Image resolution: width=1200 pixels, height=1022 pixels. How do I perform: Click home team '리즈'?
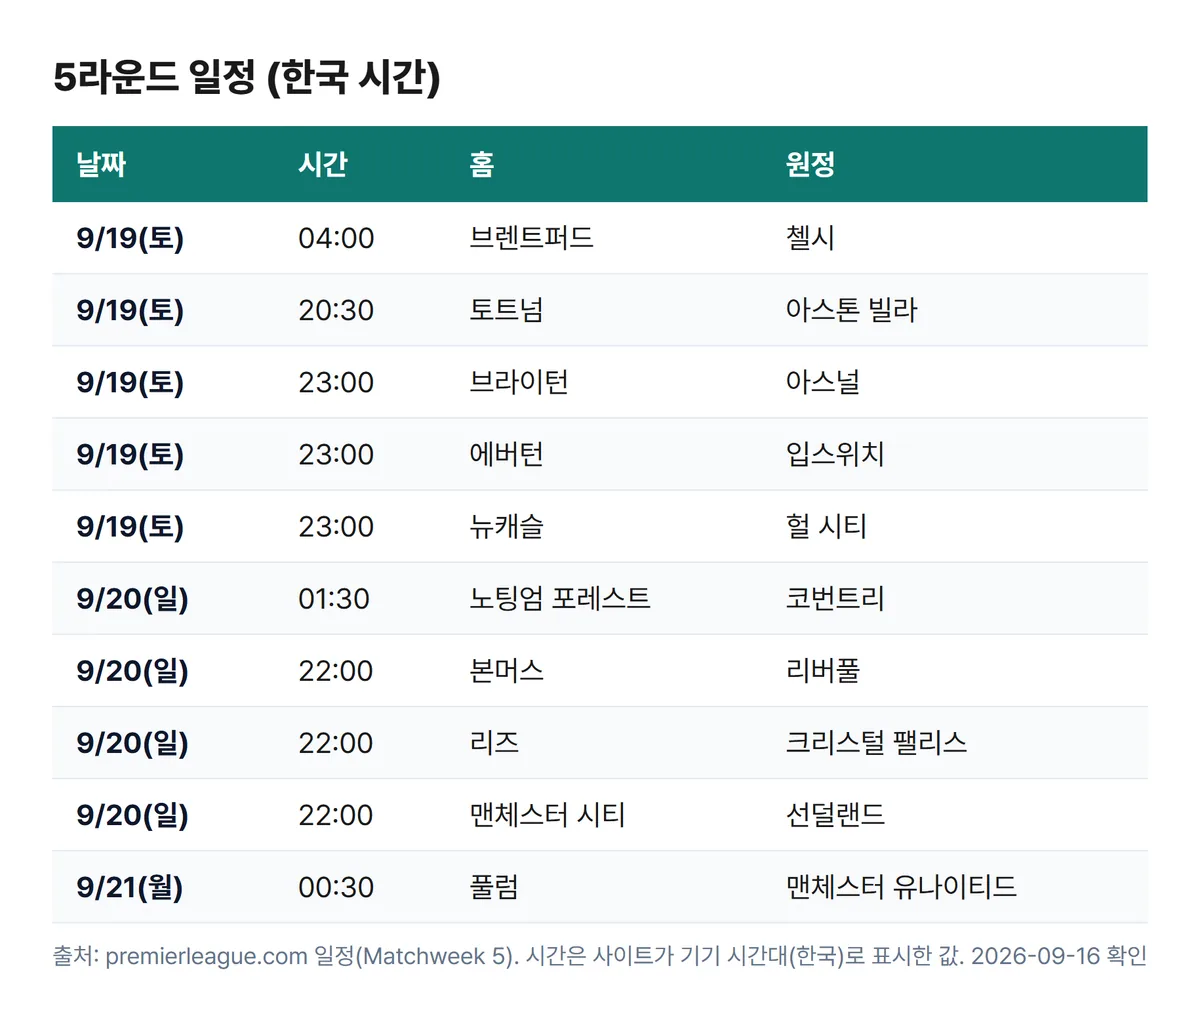coord(494,742)
